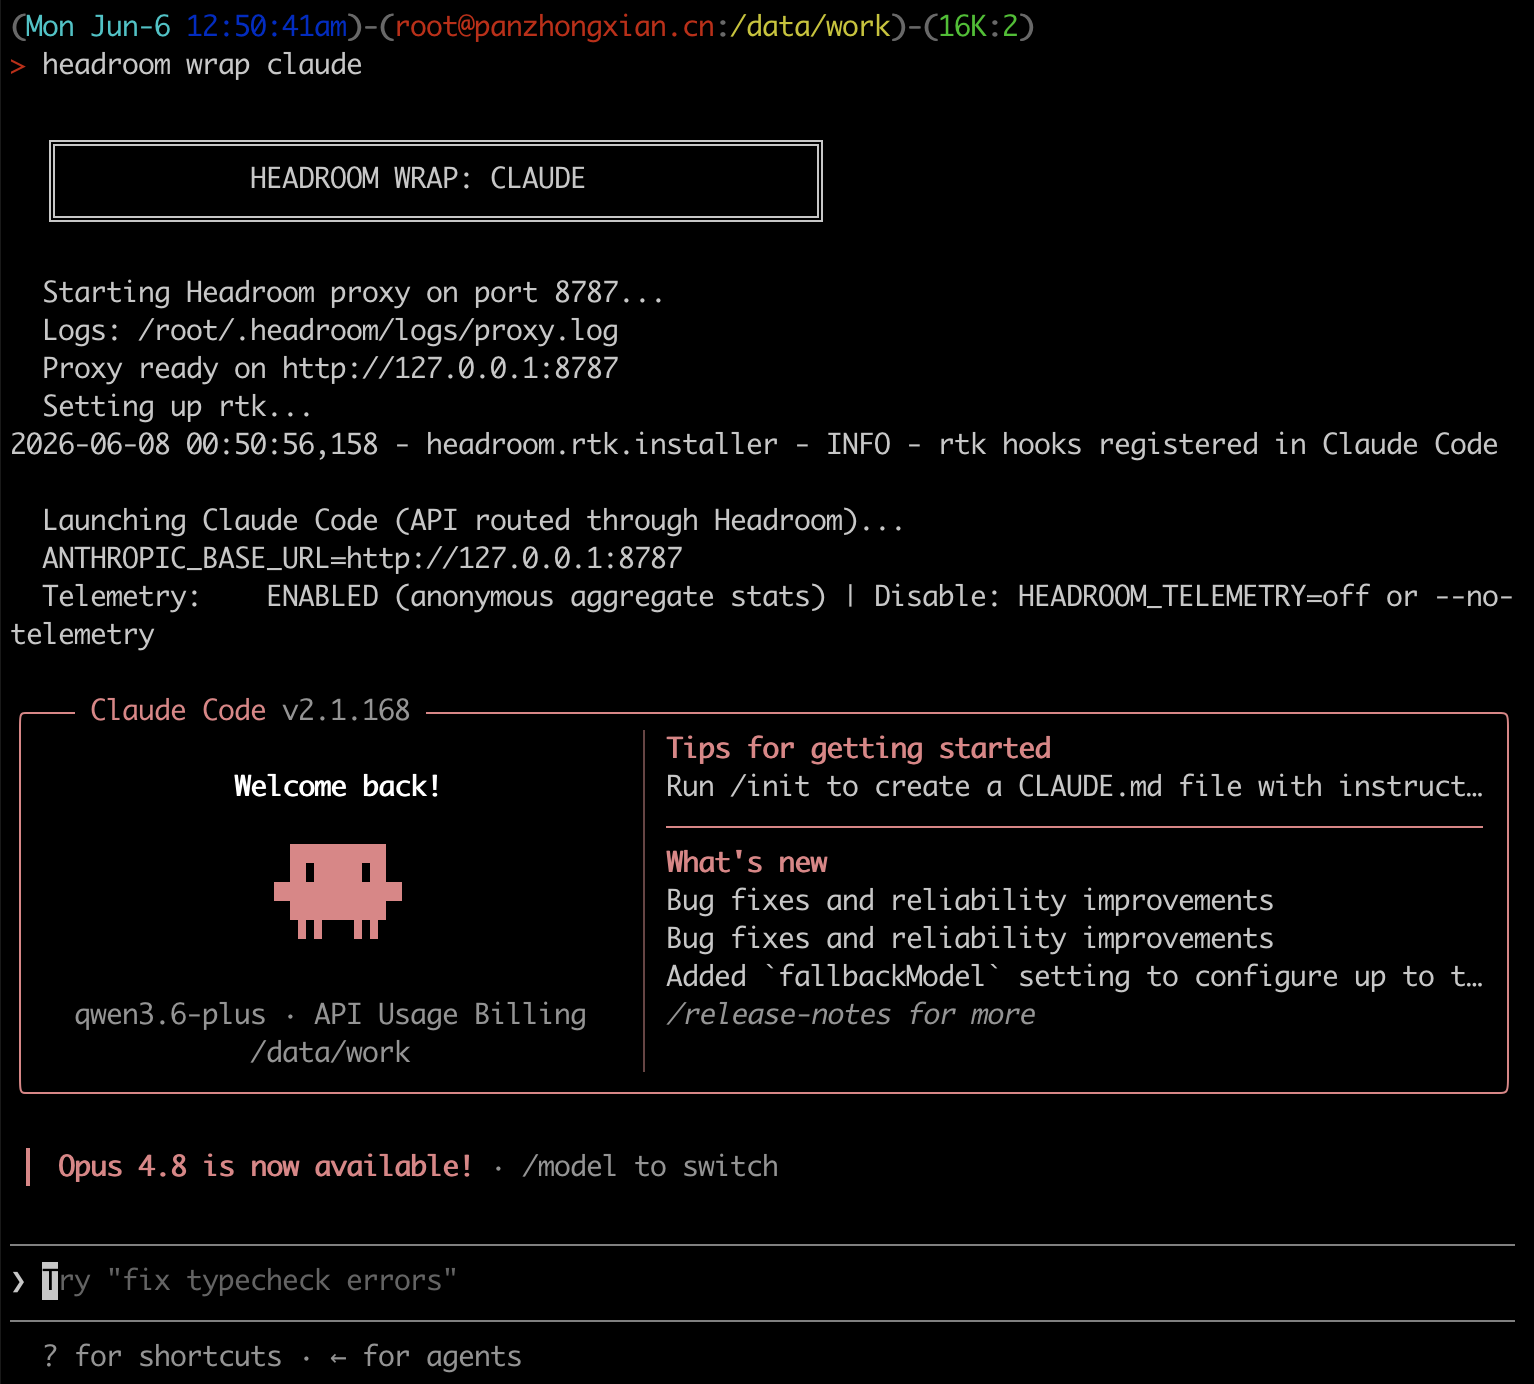Click "/data/work" below the model name

click(330, 1052)
